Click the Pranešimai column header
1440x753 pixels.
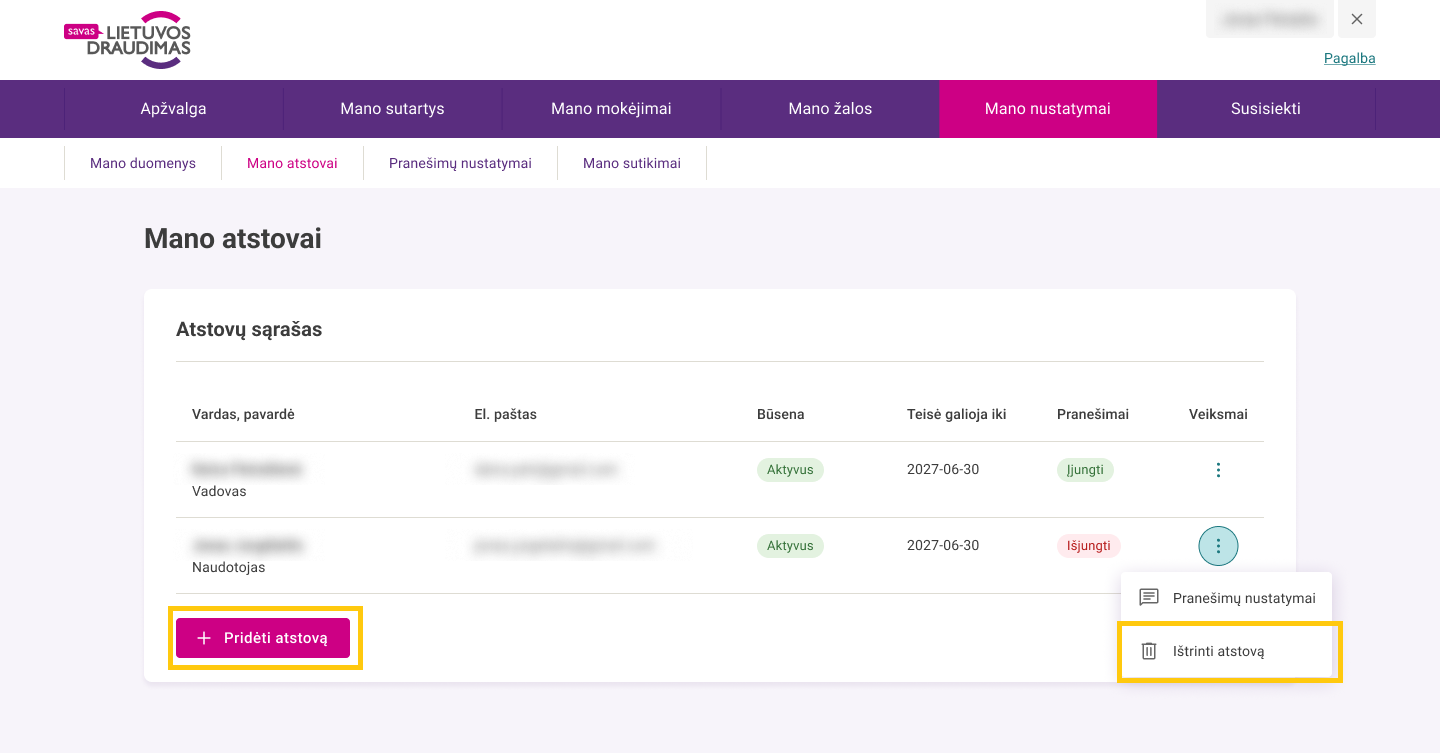click(x=1093, y=414)
